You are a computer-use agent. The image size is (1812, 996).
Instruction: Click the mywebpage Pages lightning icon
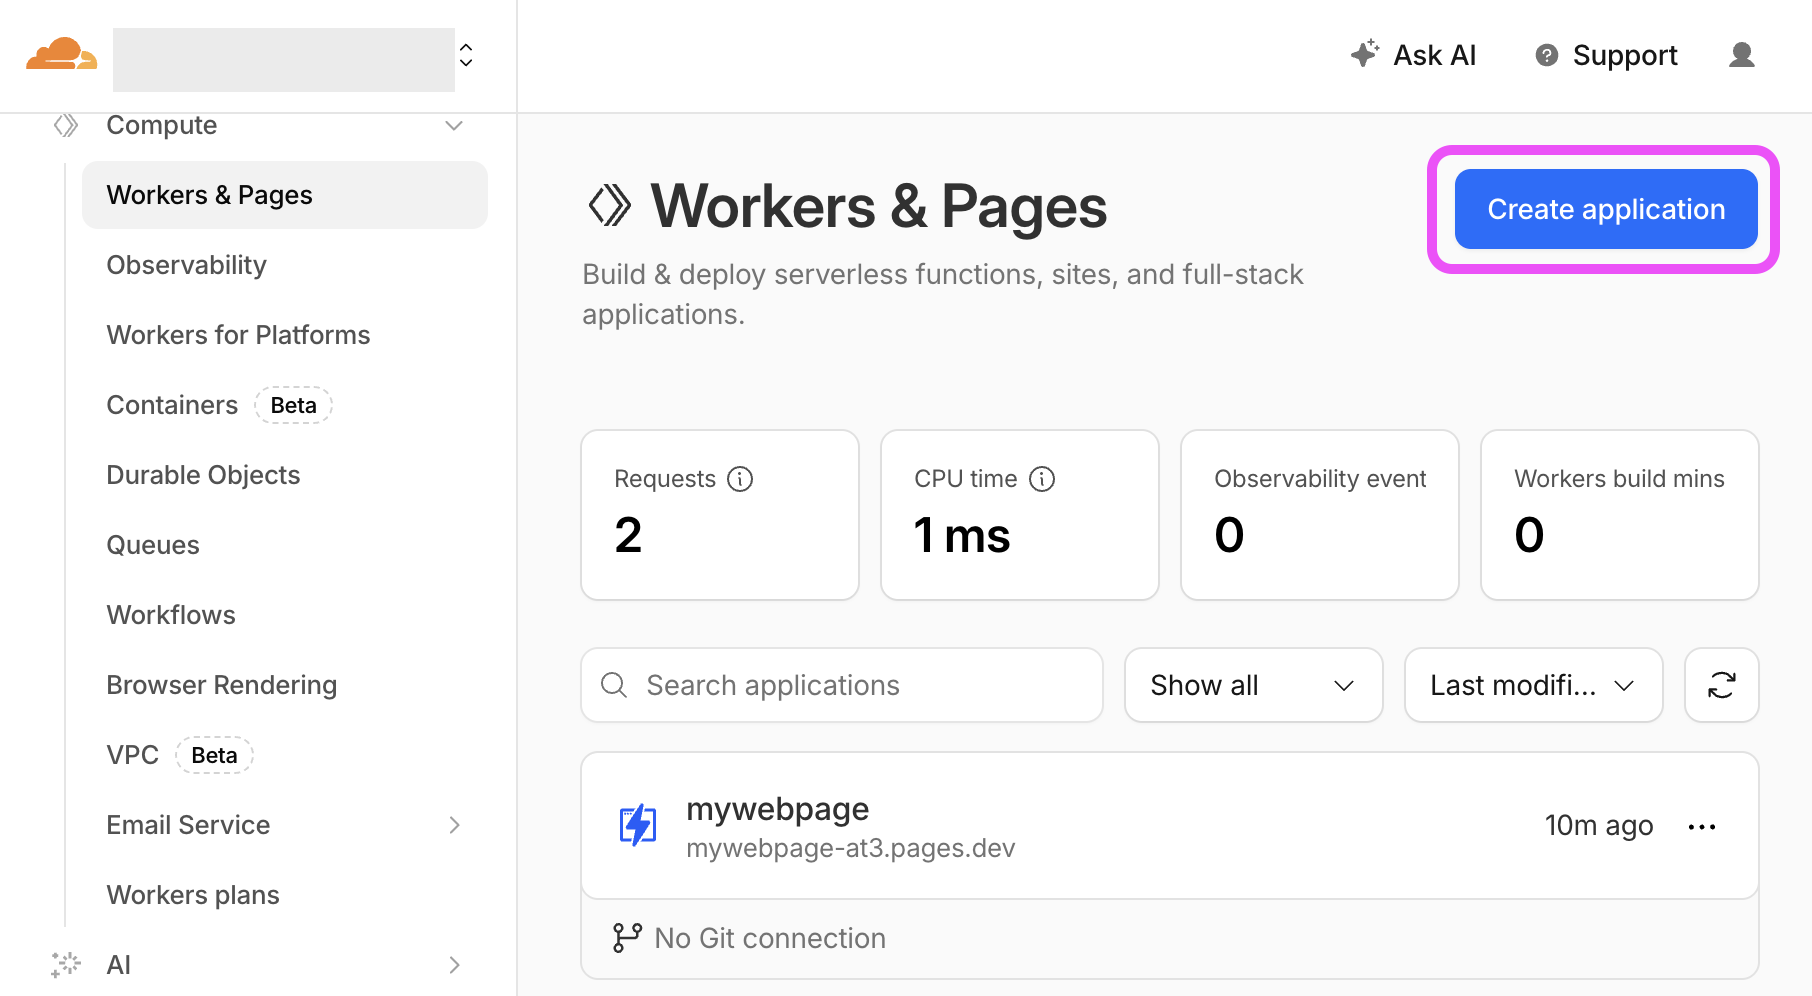[638, 825]
